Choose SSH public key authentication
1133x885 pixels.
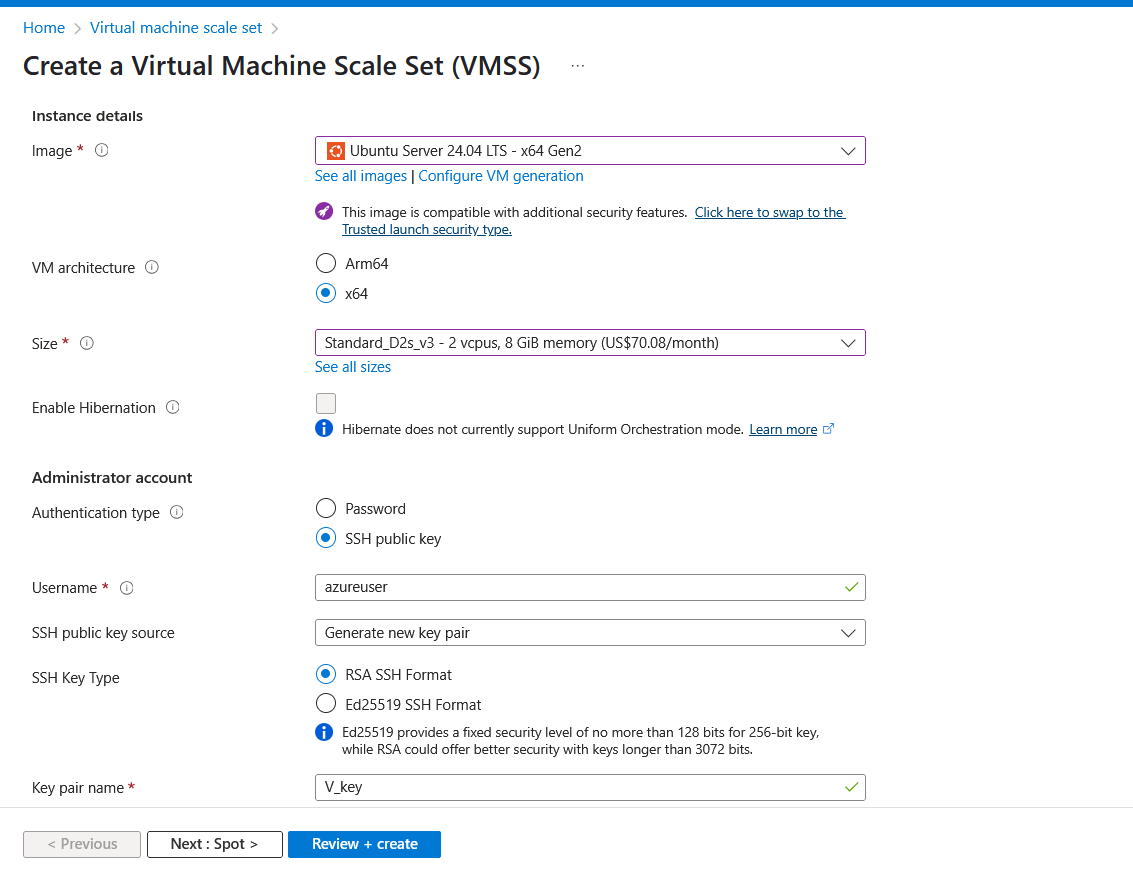click(x=326, y=538)
